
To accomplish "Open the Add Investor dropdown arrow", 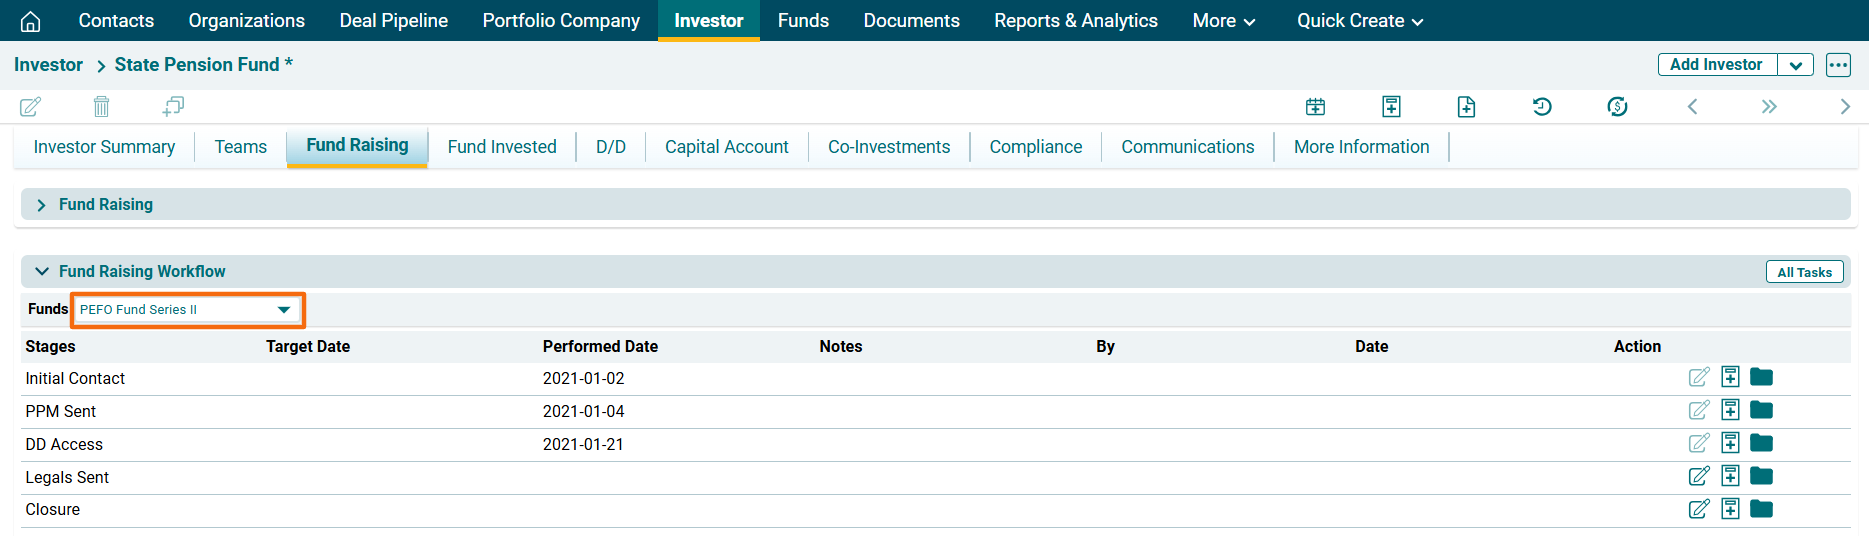I will coord(1795,65).
